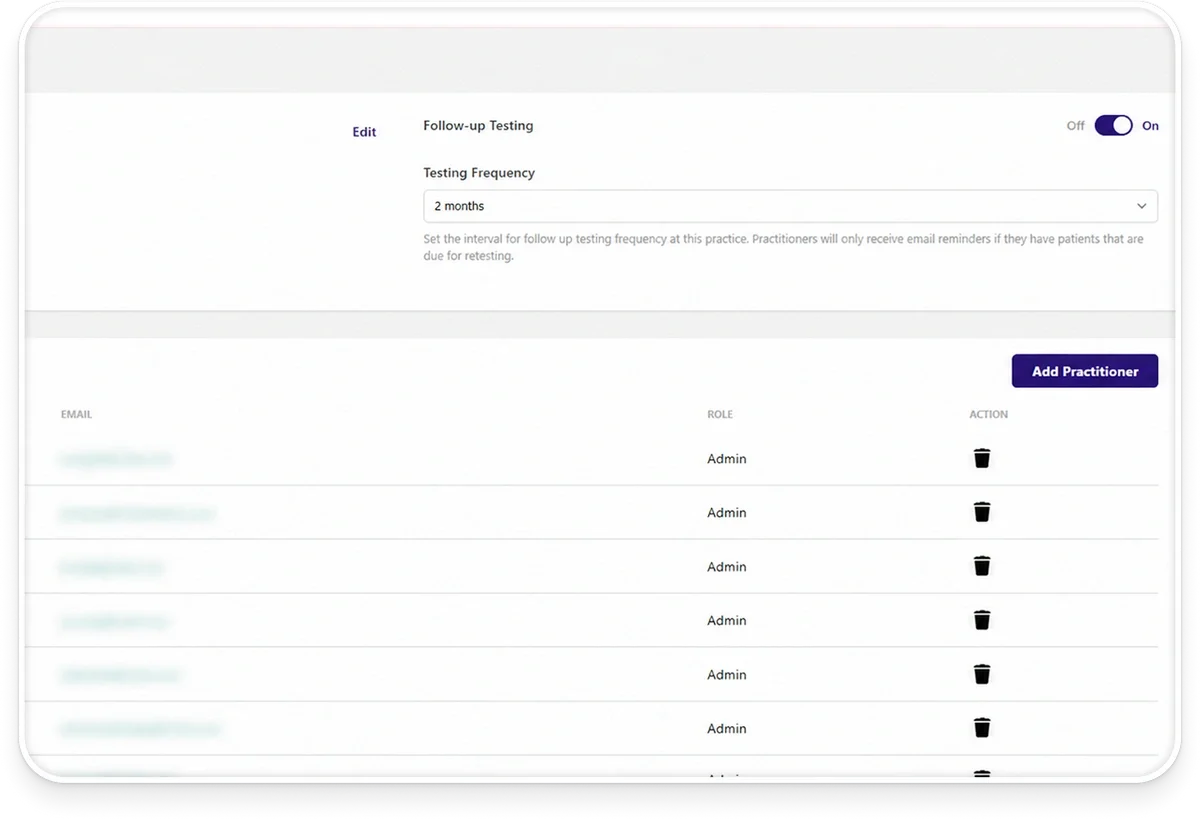This screenshot has width=1200, height=819.
Task: Delete the first practitioner in the list
Action: pyautogui.click(x=982, y=458)
